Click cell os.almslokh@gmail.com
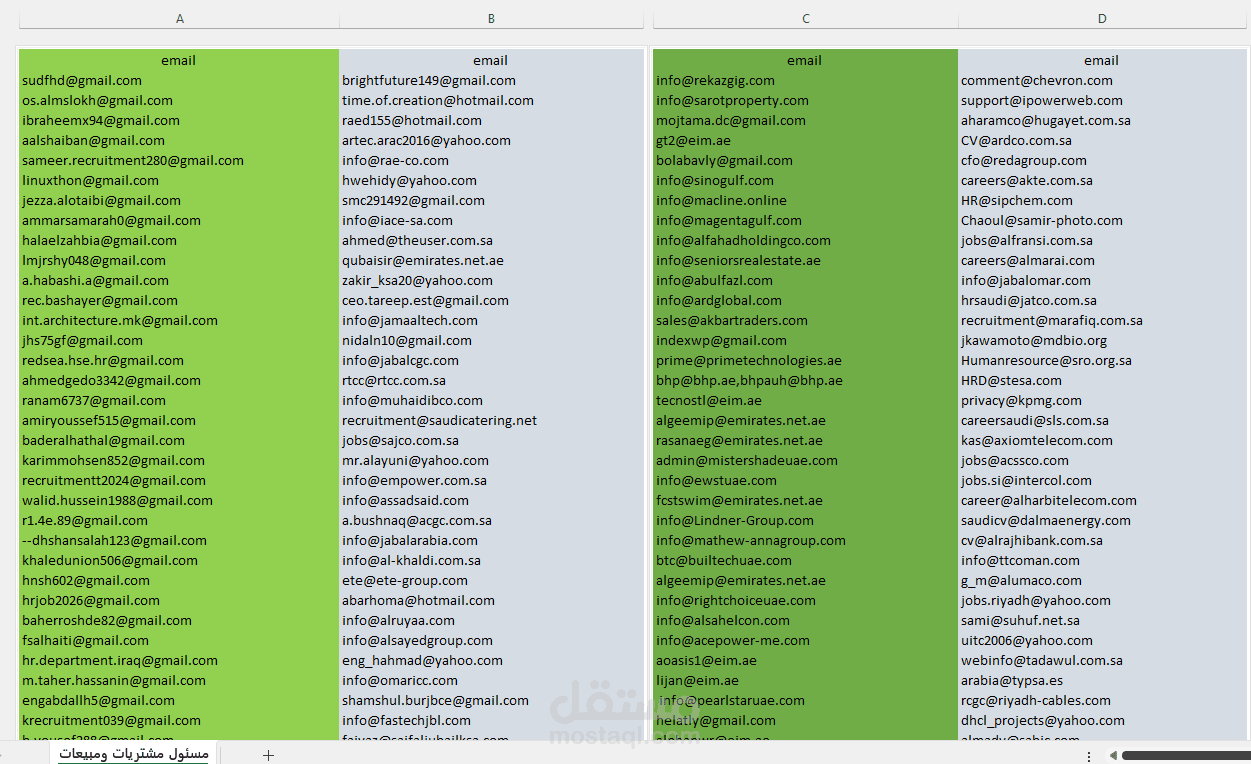This screenshot has width=1251, height=764. (x=179, y=100)
